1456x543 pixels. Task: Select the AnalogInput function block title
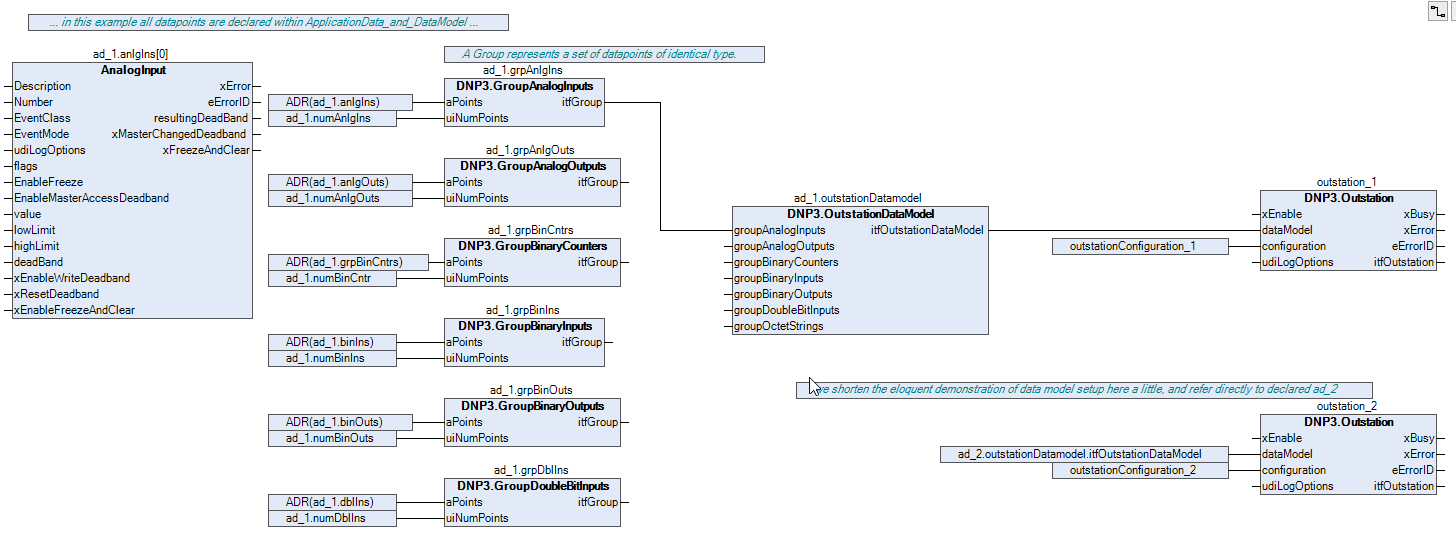(133, 70)
